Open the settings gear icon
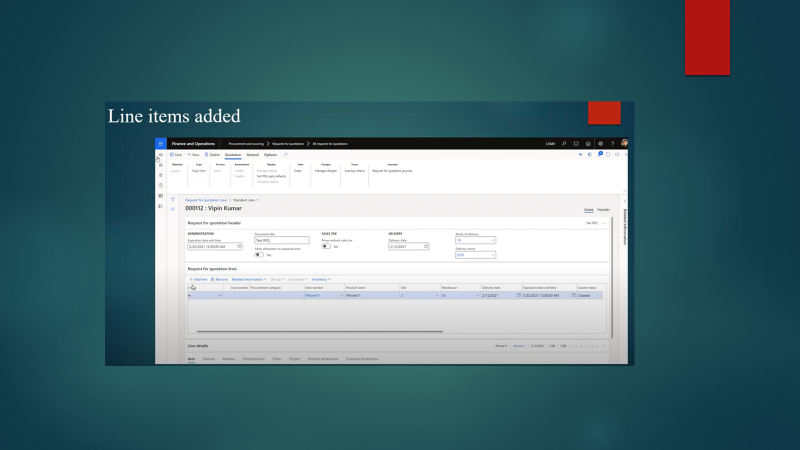The image size is (800, 450). [x=601, y=144]
